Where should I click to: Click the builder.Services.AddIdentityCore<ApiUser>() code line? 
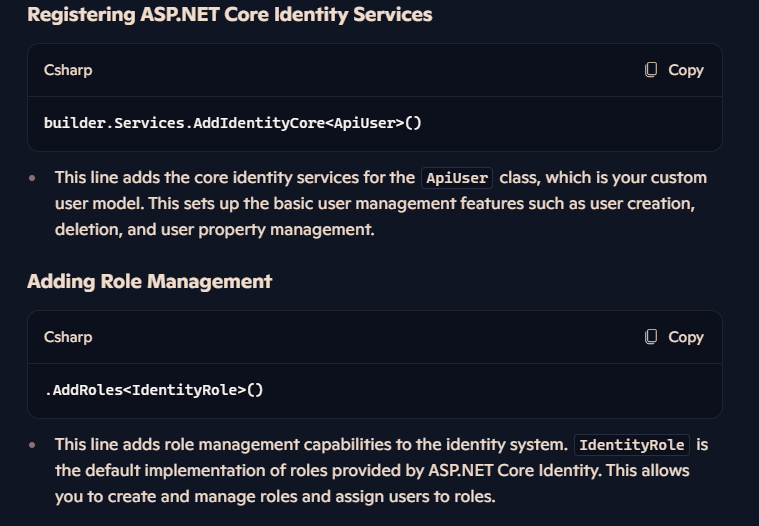[233, 123]
